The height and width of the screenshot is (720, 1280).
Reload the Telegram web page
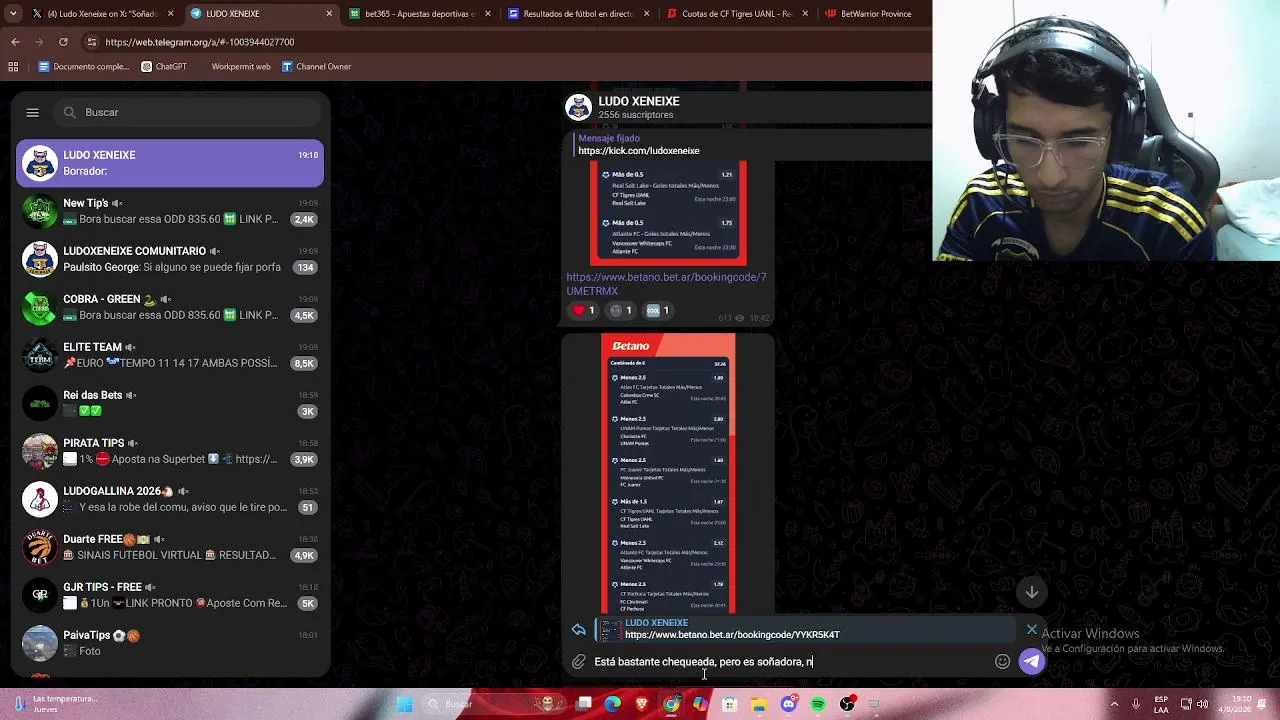(63, 42)
